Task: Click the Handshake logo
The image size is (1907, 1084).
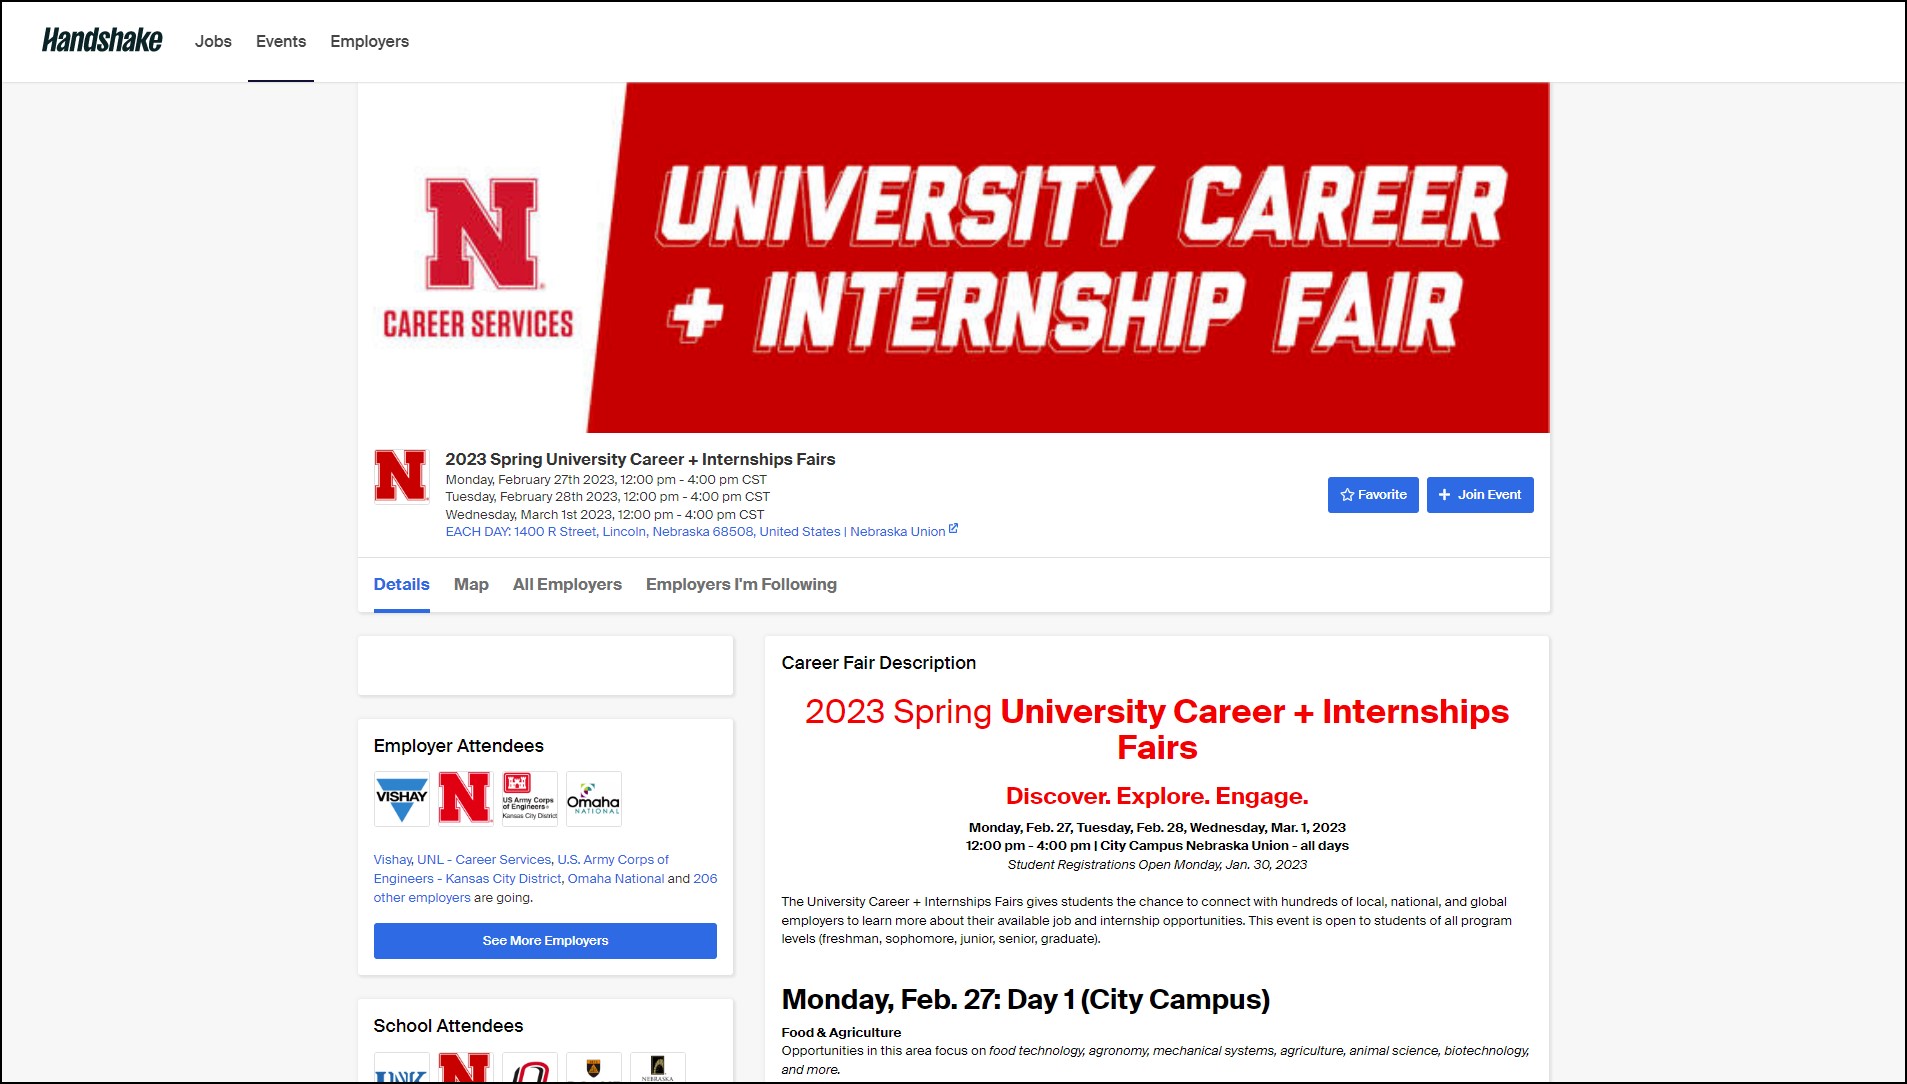Action: click(x=102, y=41)
